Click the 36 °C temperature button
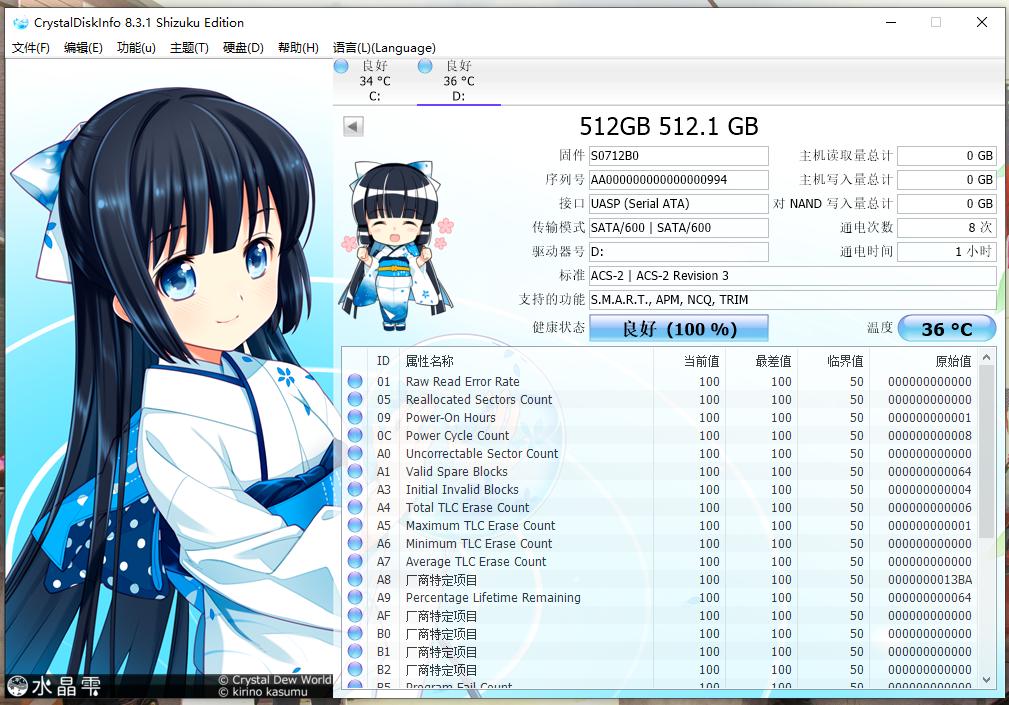 point(947,329)
